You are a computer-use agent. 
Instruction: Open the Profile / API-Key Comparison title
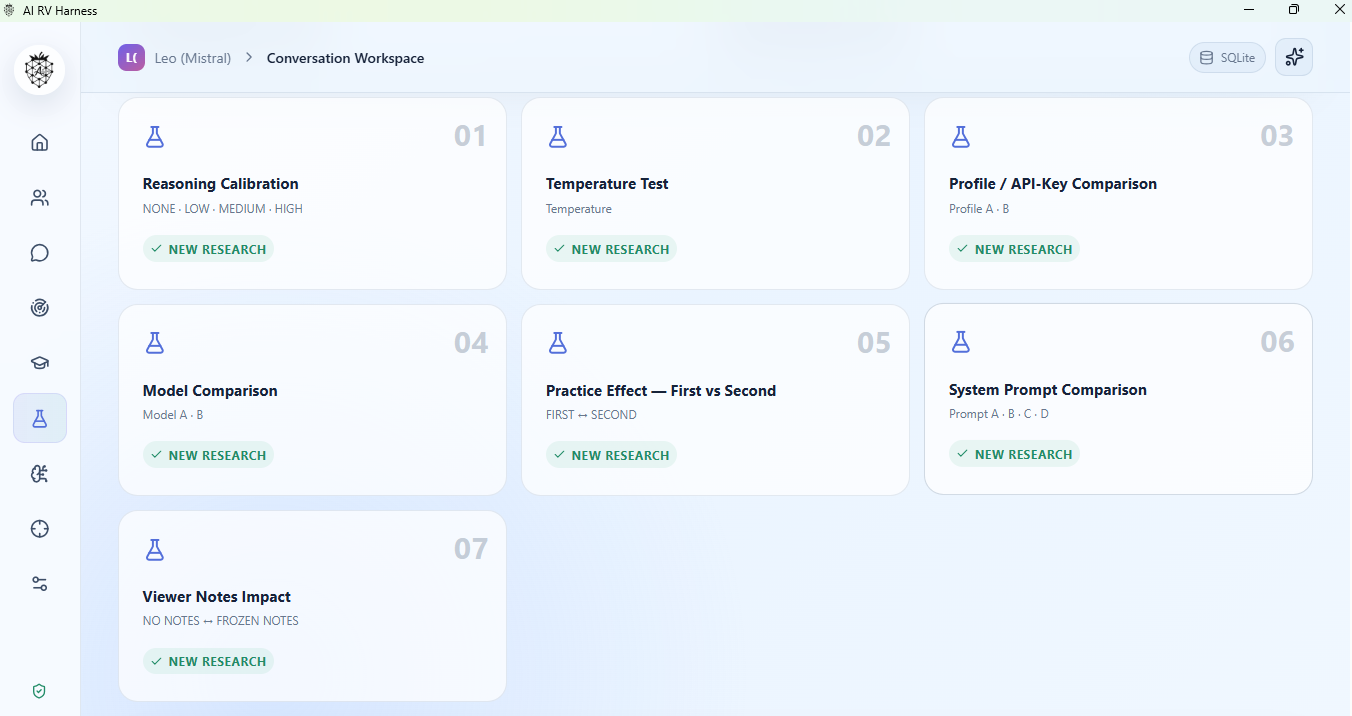(x=1053, y=184)
